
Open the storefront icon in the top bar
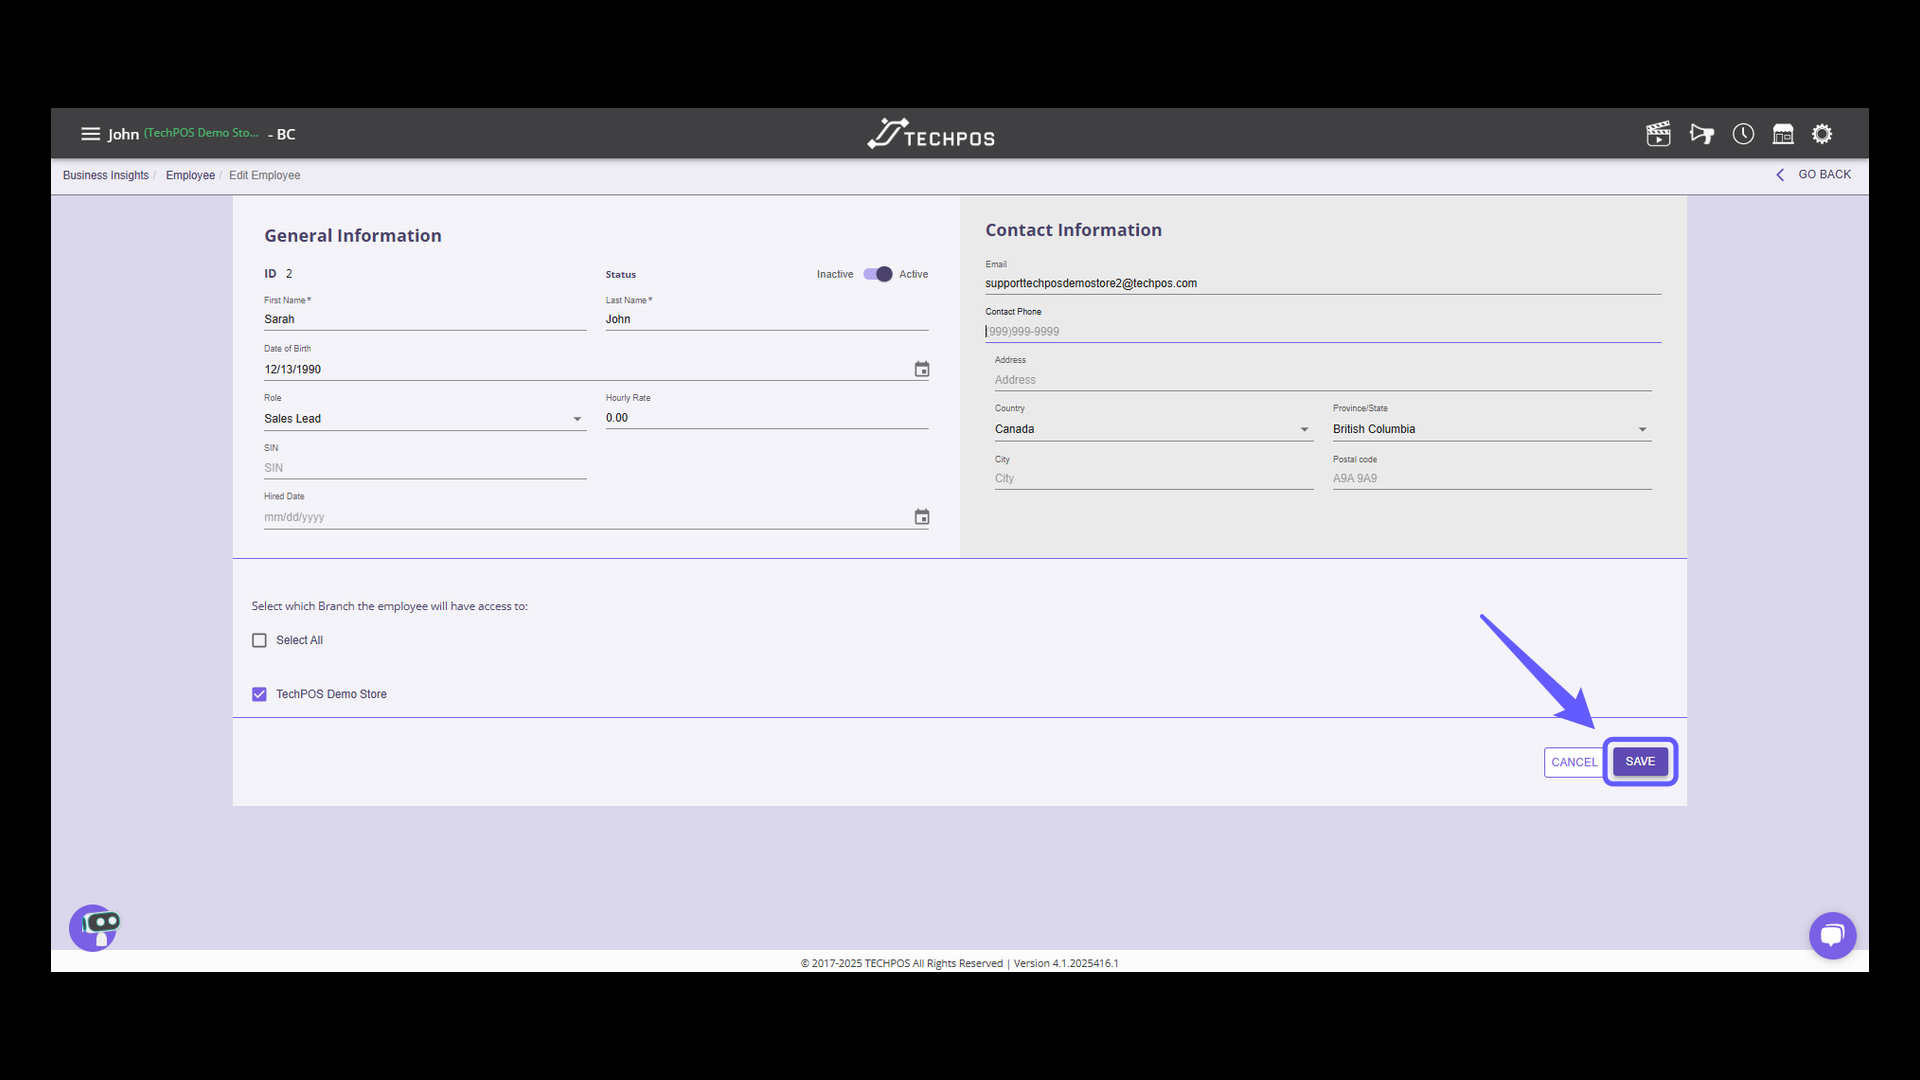click(x=1783, y=133)
